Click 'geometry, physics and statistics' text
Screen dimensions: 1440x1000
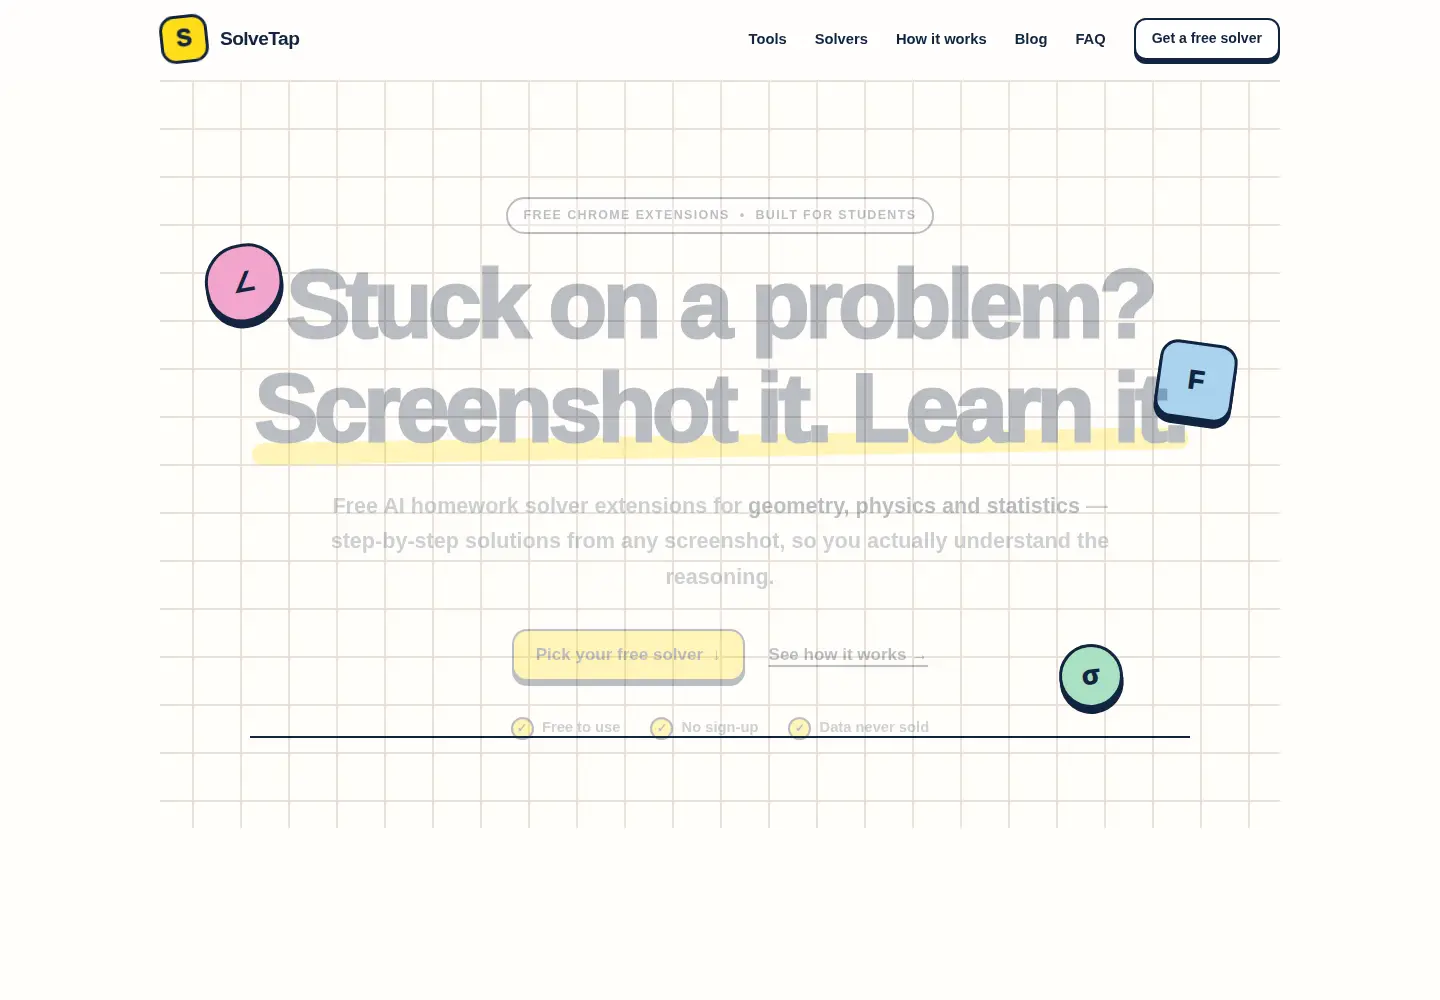[x=914, y=506]
